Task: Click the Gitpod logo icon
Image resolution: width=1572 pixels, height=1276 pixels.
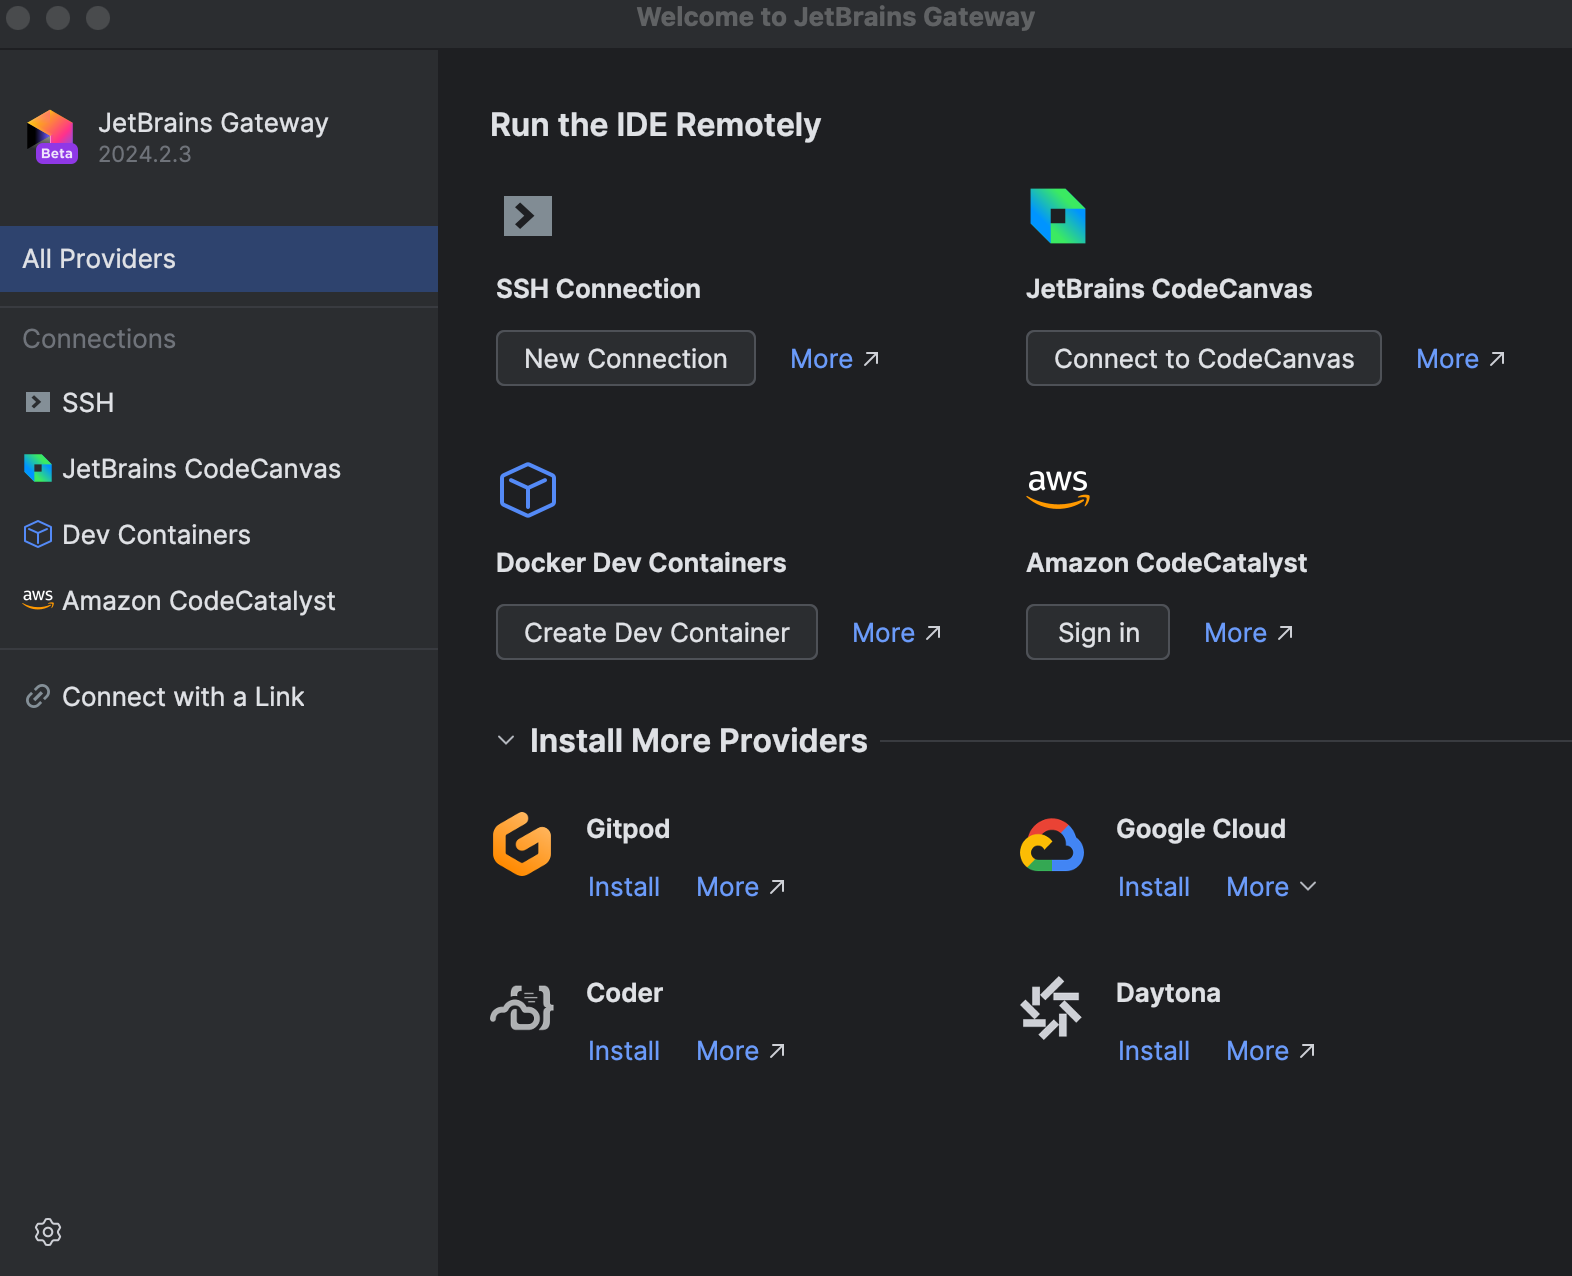Action: 522,844
